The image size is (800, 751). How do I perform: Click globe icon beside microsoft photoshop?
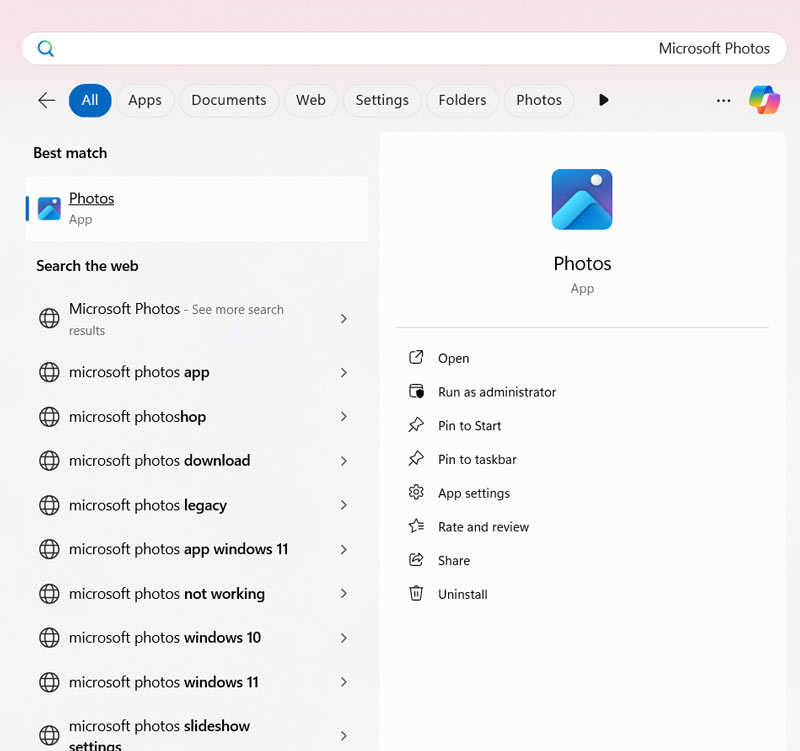49,417
